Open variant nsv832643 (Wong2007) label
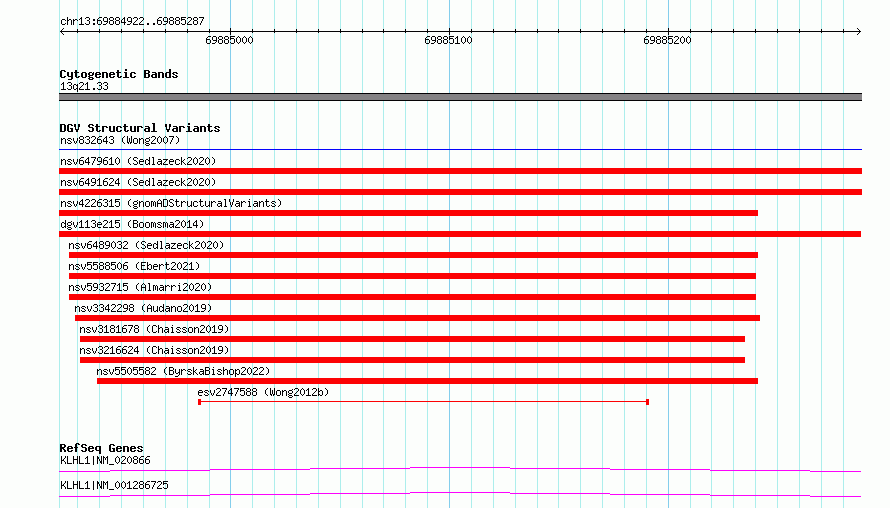This screenshot has height=508, width=890. point(120,140)
